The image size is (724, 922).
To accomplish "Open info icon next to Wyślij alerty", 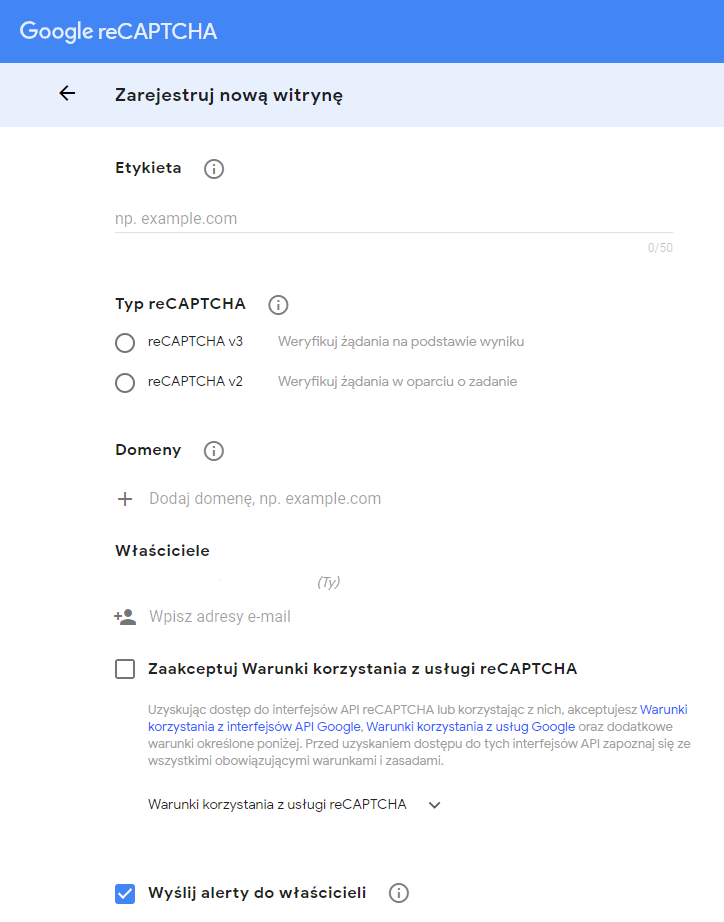I will (398, 893).
